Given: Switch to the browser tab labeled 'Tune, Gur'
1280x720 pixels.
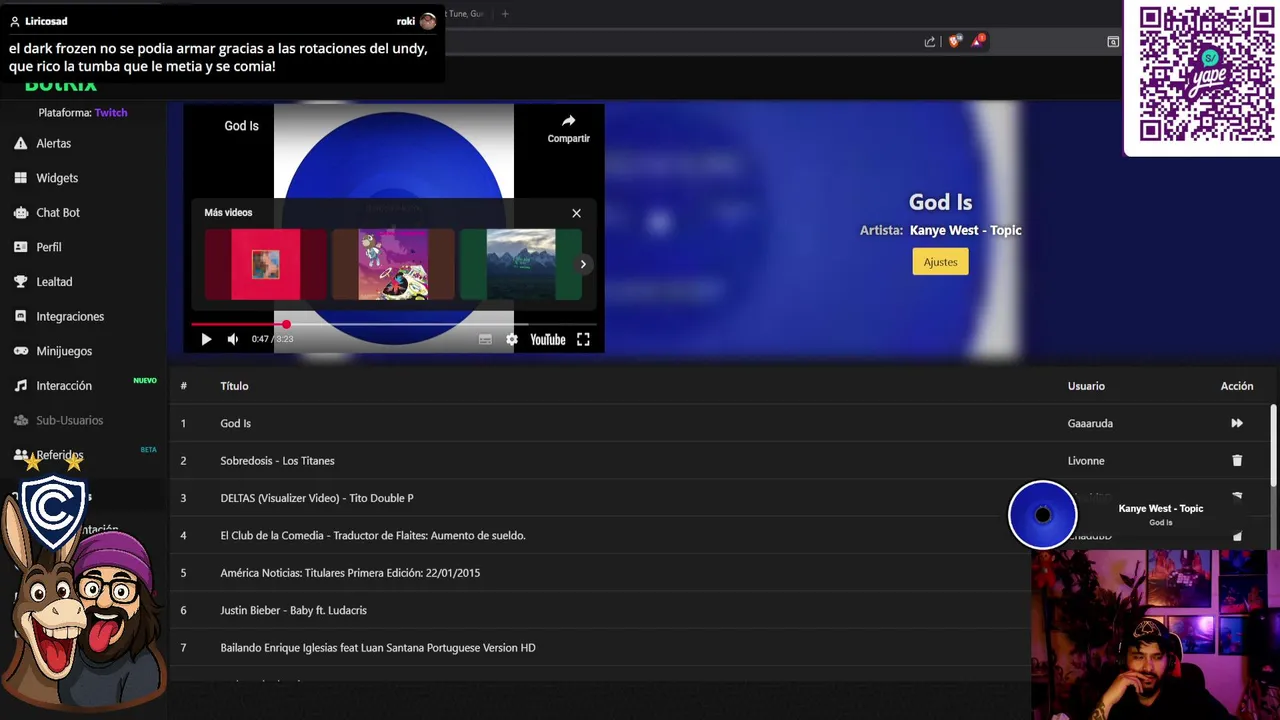Looking at the screenshot, I should (x=466, y=14).
